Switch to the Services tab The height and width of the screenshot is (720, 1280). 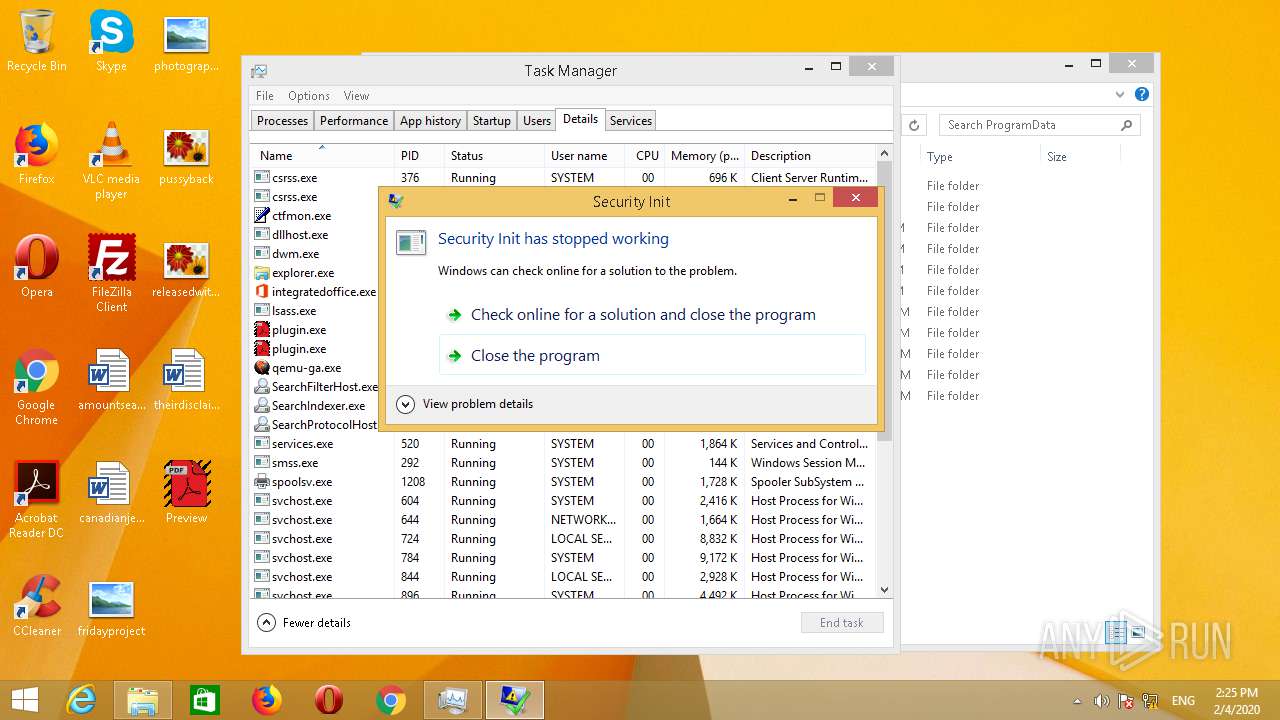pos(631,120)
